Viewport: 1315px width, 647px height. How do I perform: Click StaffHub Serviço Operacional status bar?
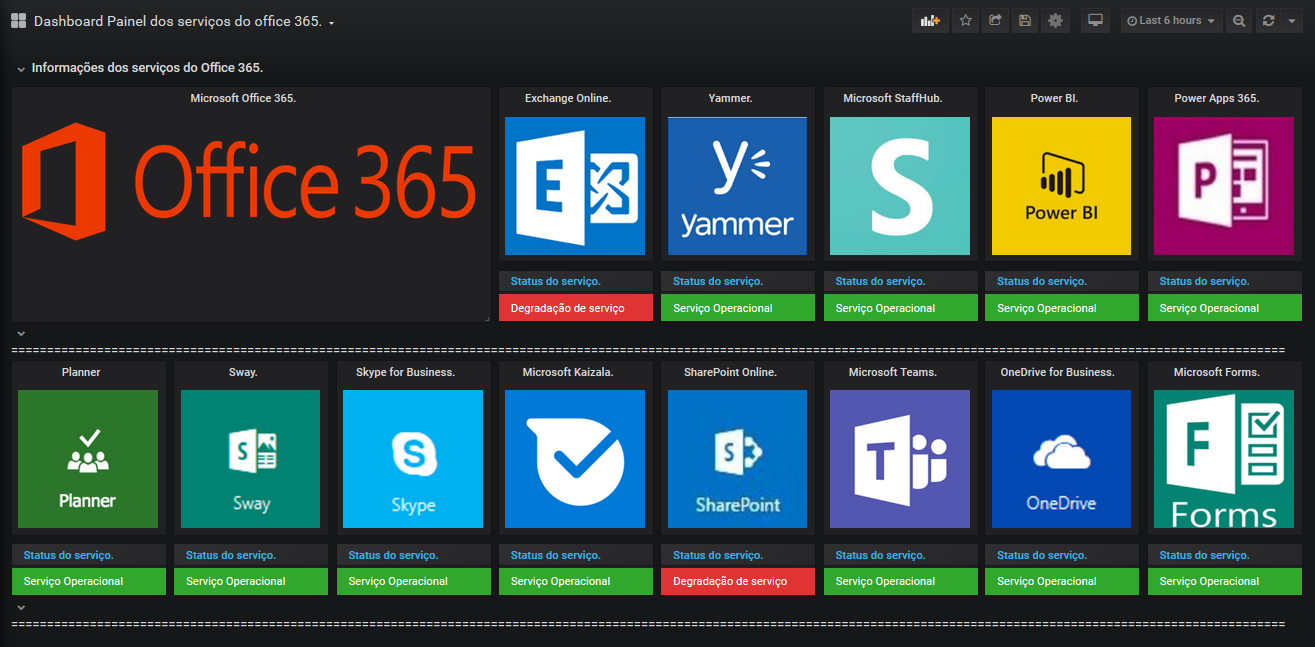click(901, 308)
